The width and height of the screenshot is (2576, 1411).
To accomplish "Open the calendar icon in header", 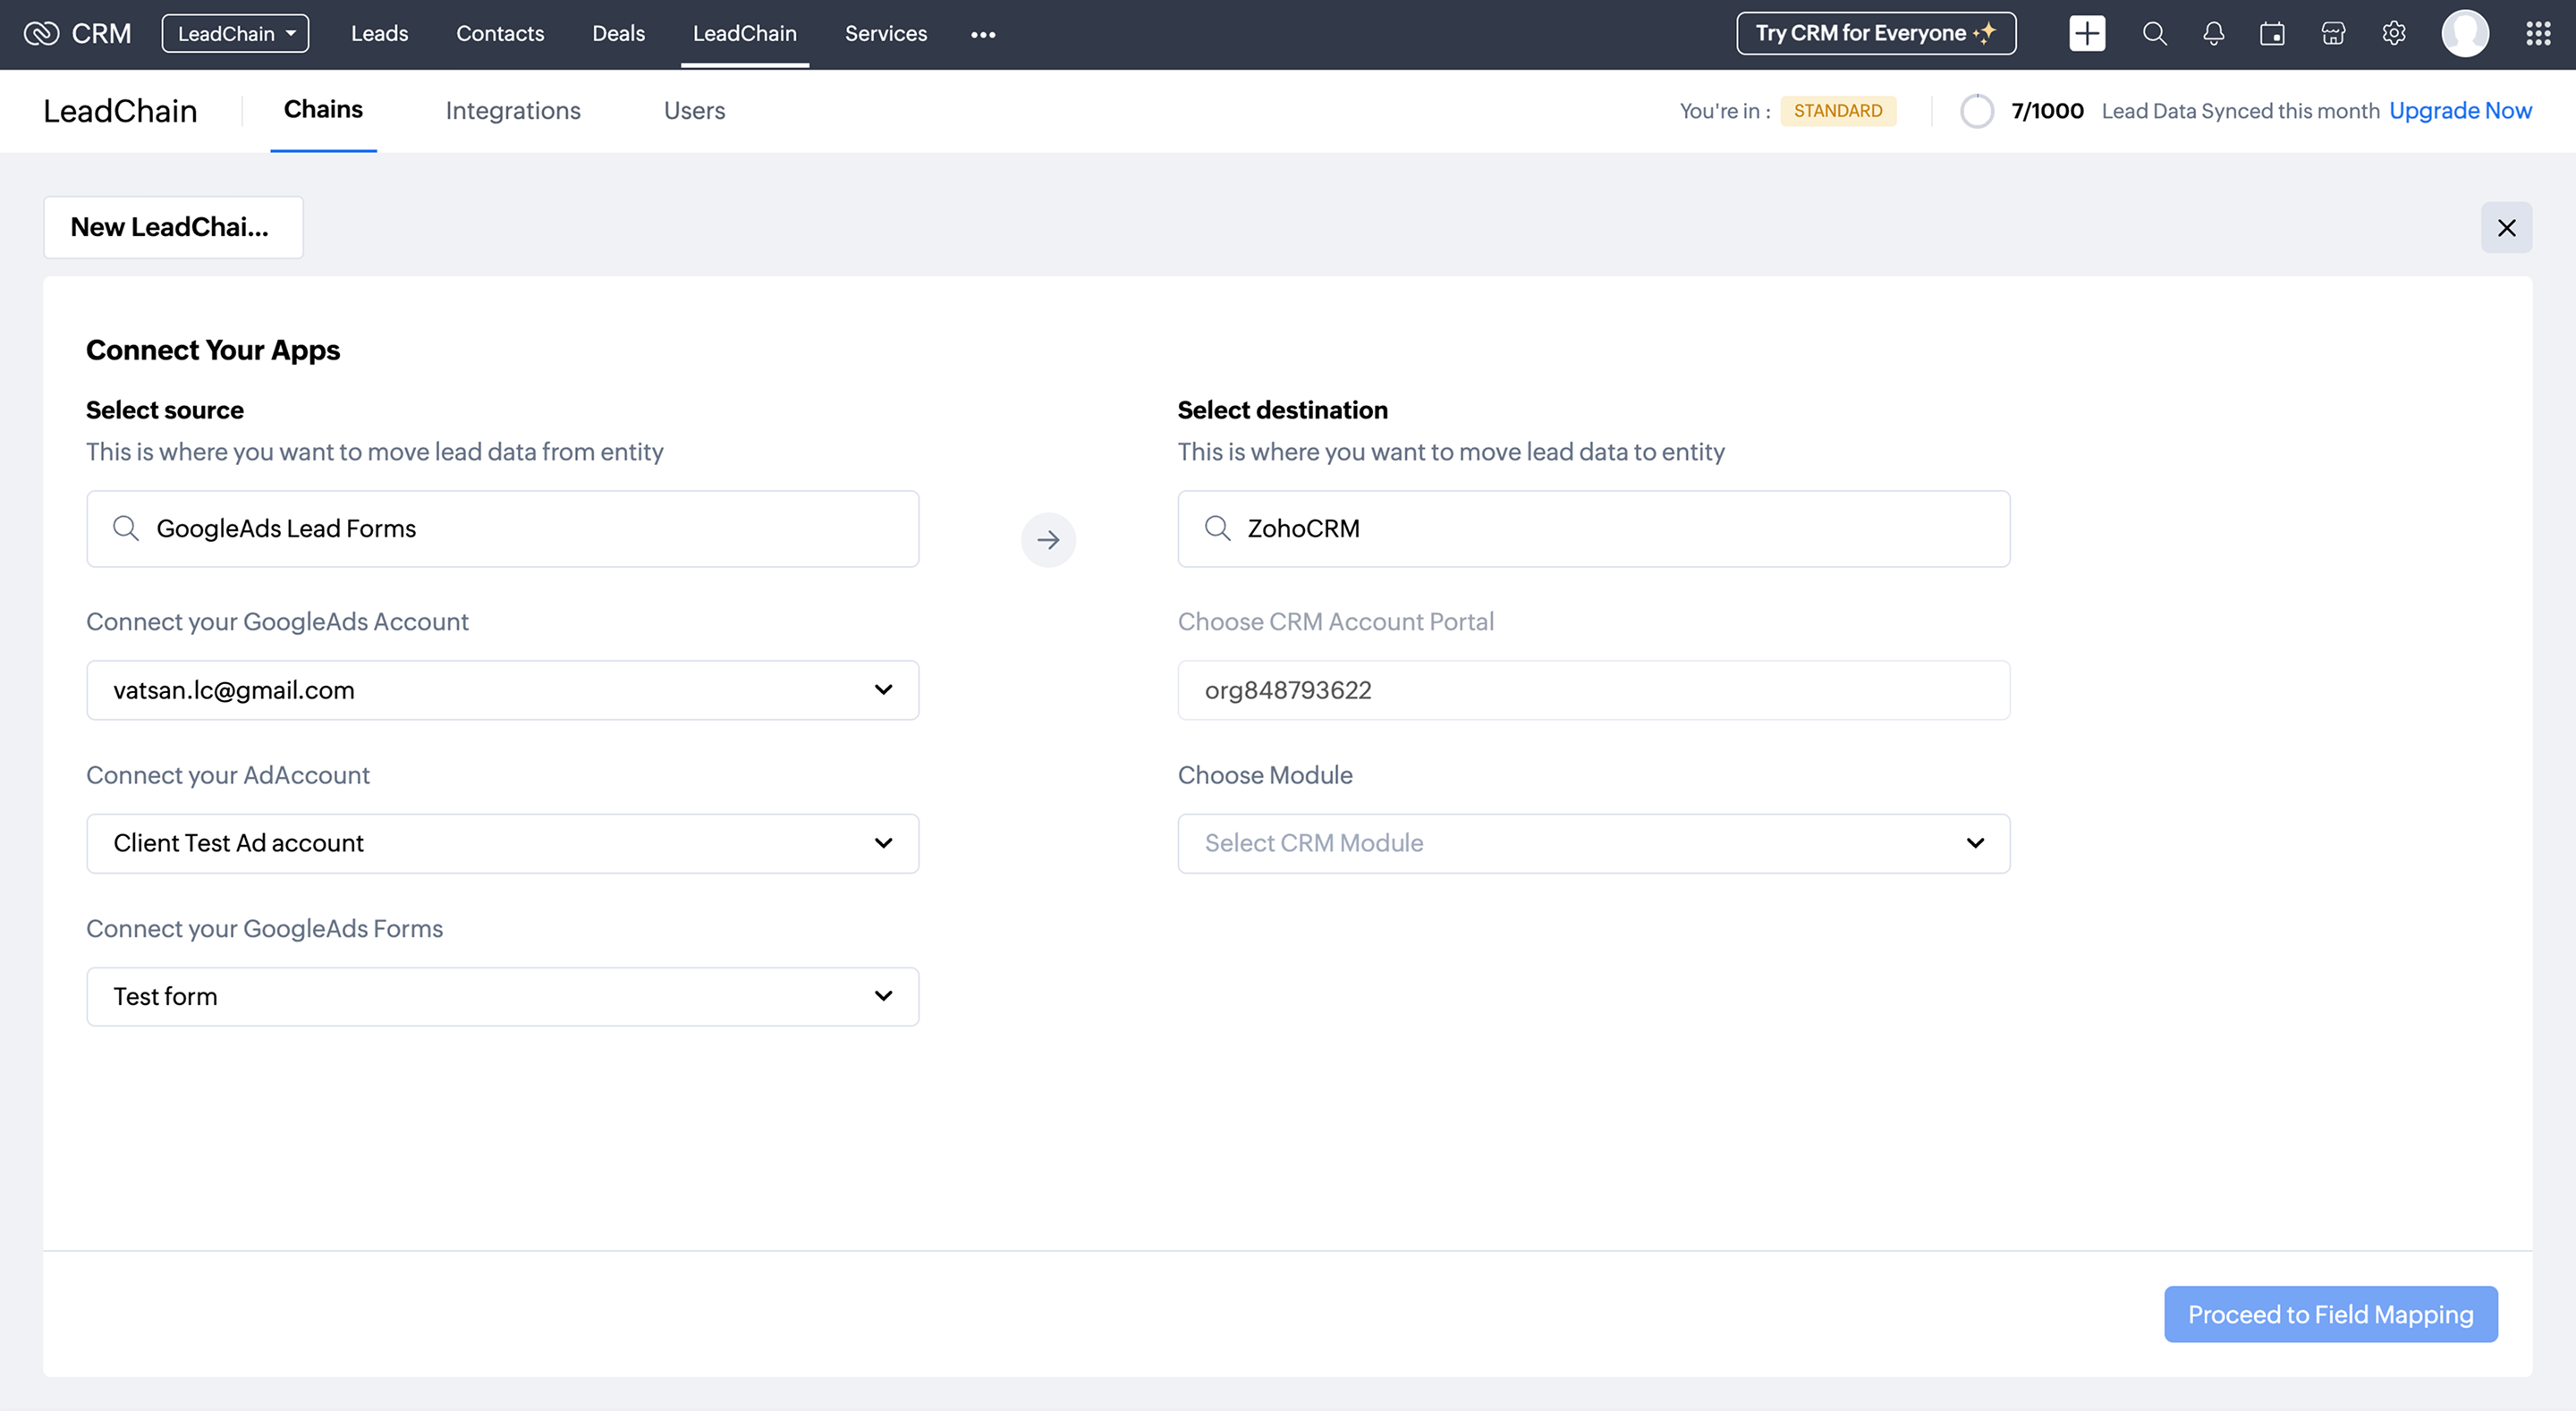I will (2272, 34).
